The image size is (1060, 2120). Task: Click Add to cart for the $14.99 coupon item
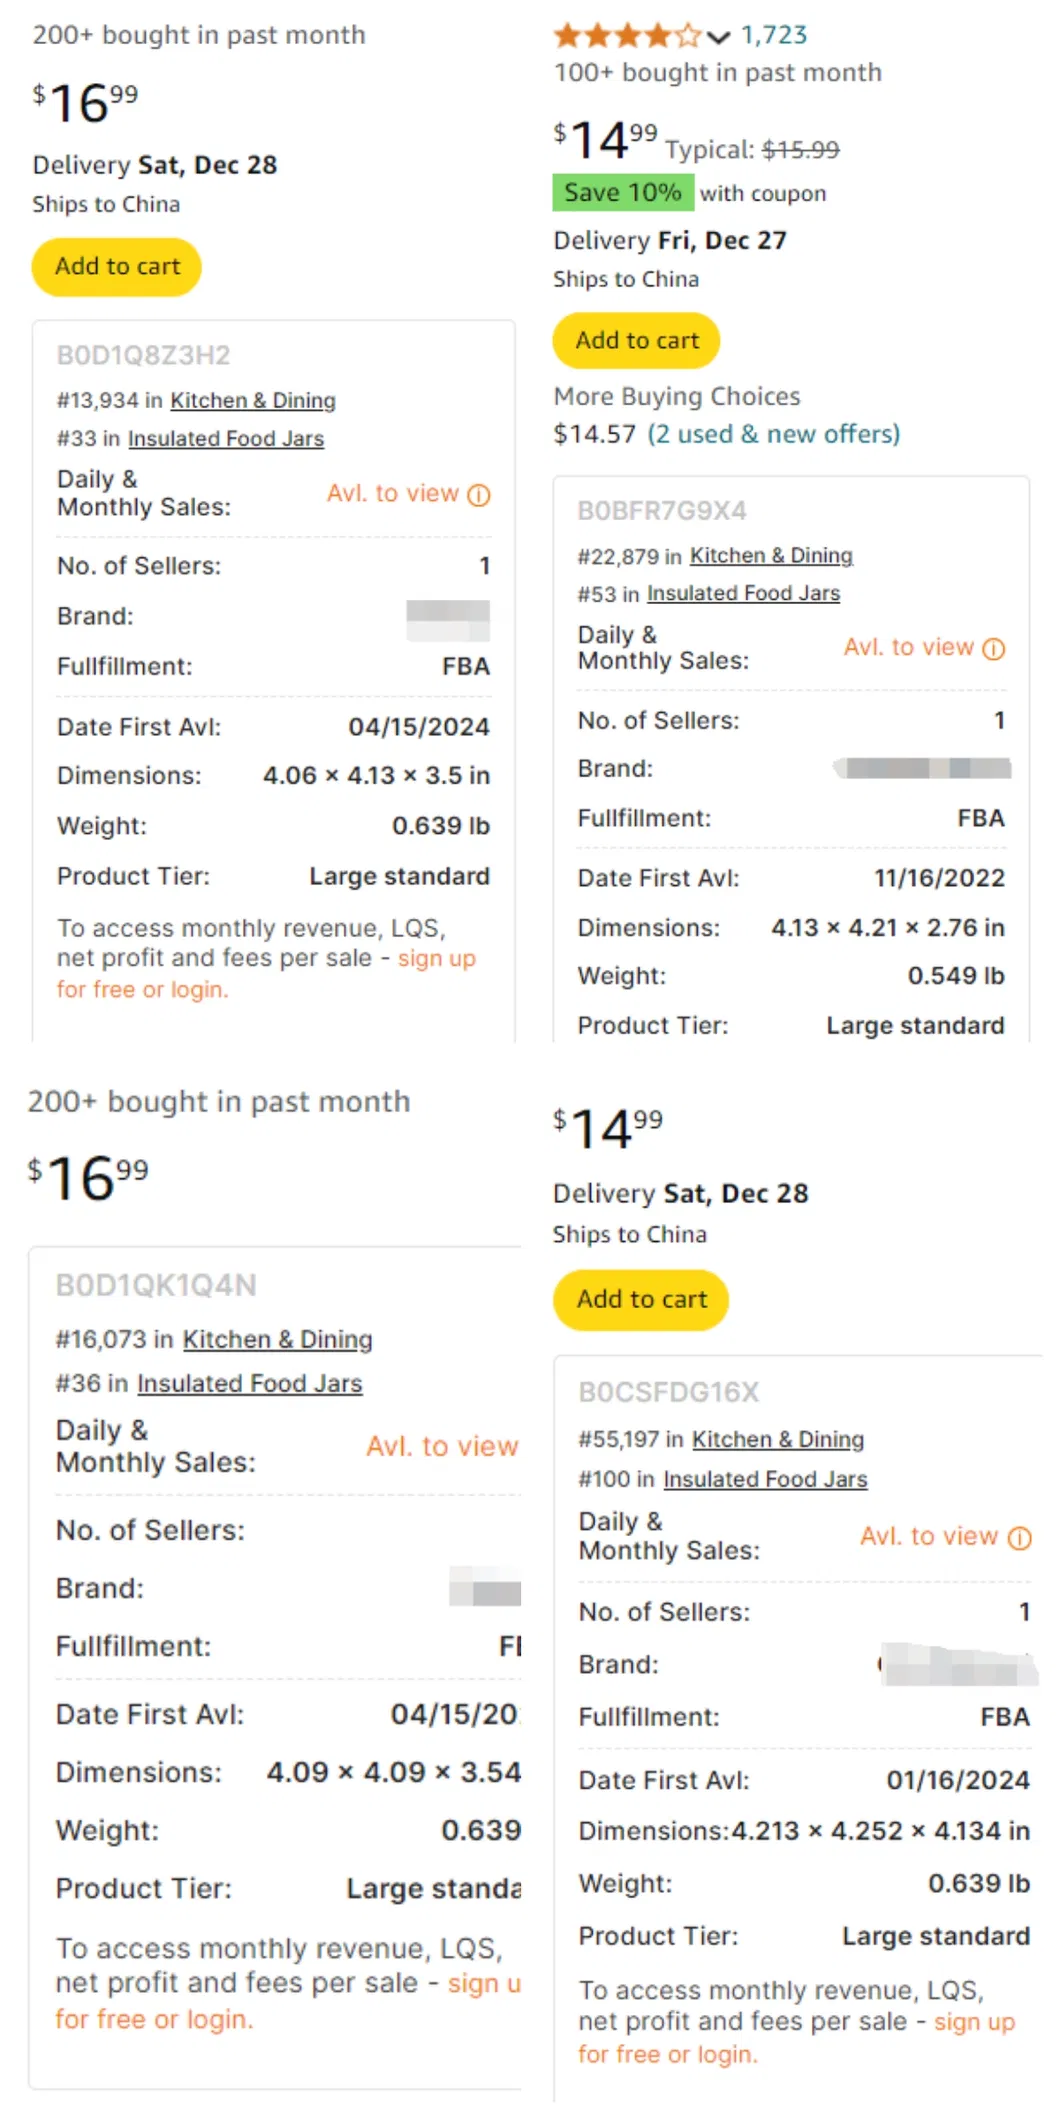pos(636,340)
